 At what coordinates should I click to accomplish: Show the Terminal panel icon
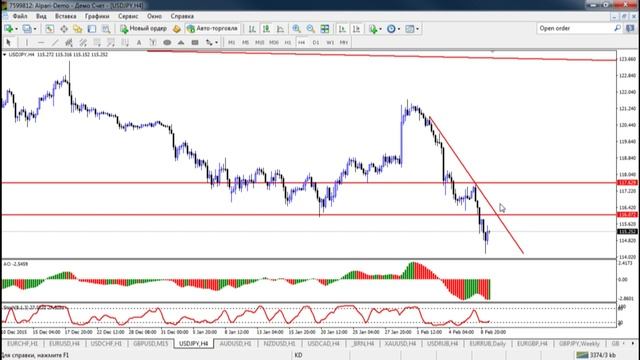point(92,29)
